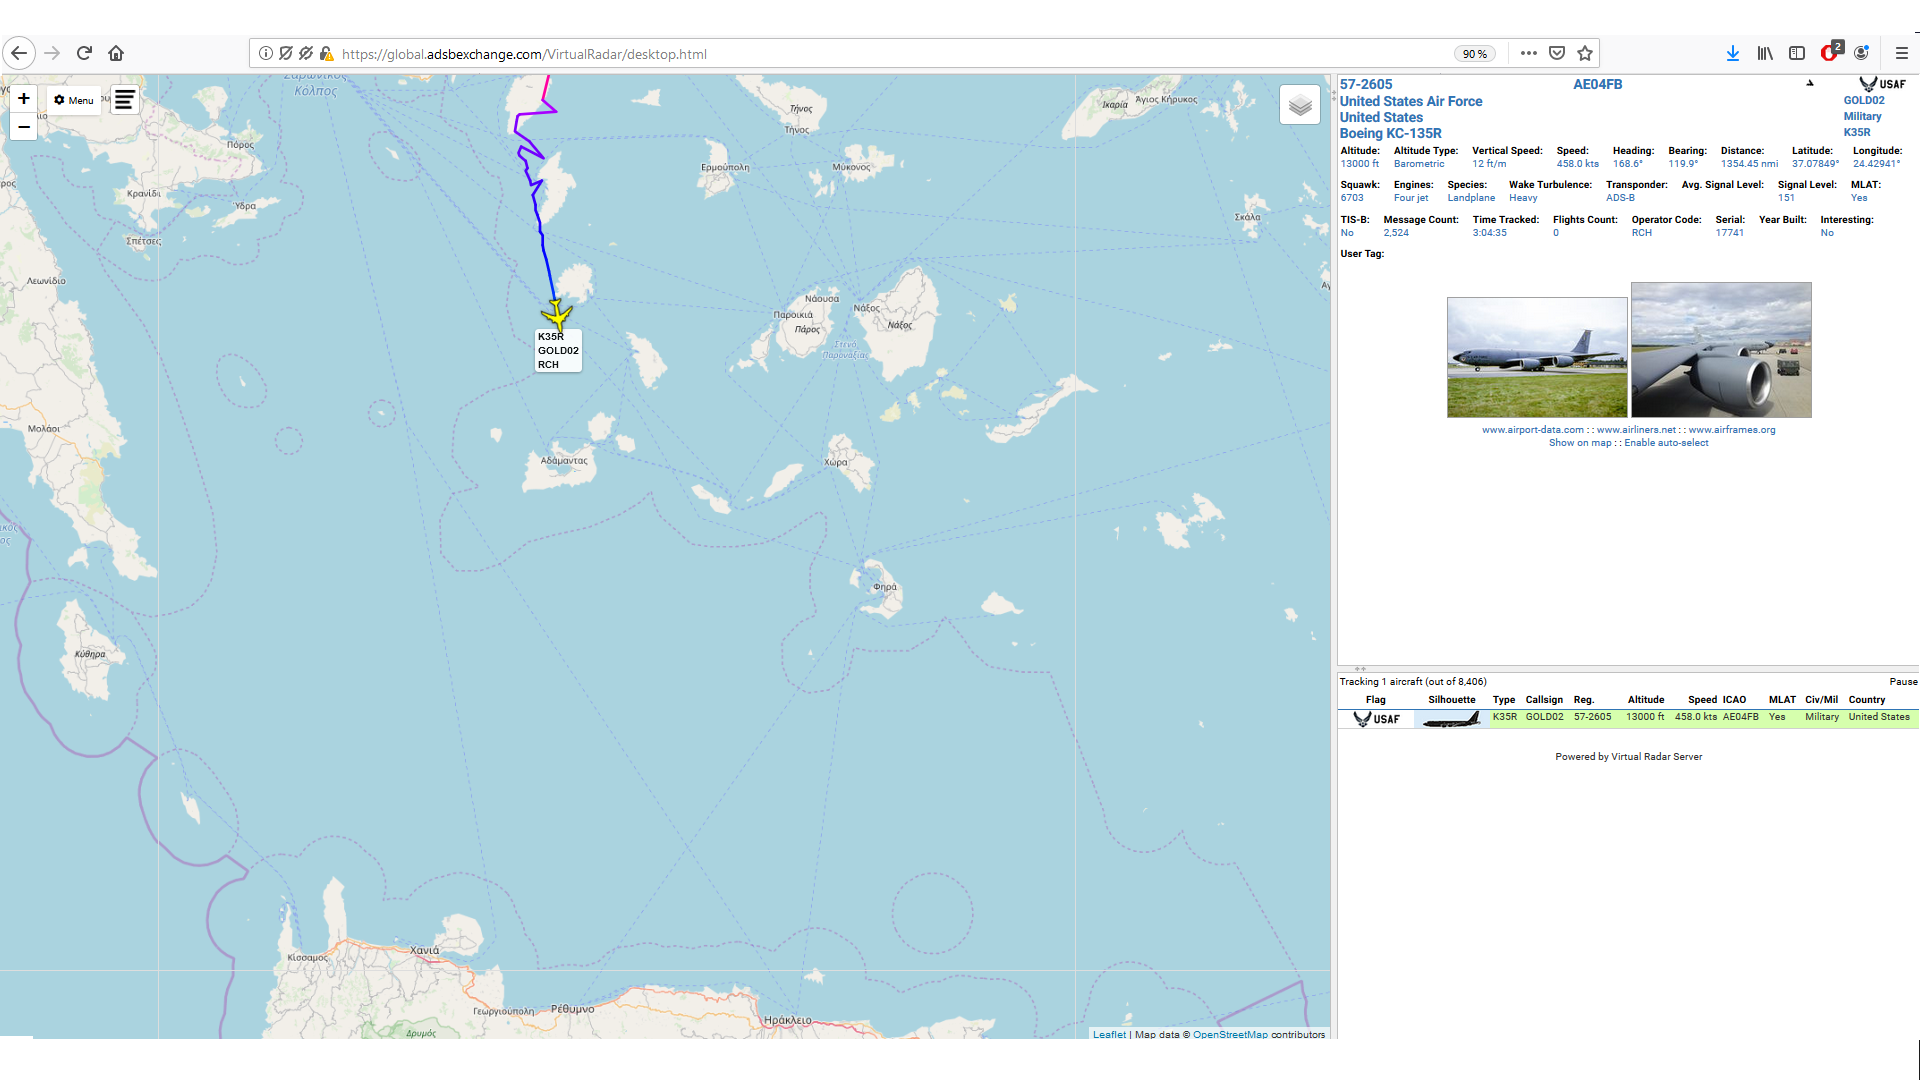The height and width of the screenshot is (1080, 1920).
Task: Zoom out the map with minus button
Action: pos(23,127)
